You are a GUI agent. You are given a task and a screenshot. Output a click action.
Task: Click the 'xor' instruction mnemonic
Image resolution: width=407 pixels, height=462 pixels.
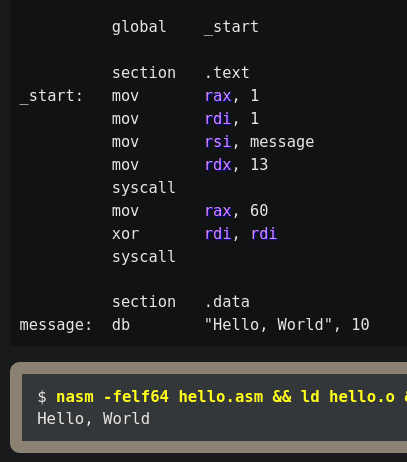[x=125, y=234]
